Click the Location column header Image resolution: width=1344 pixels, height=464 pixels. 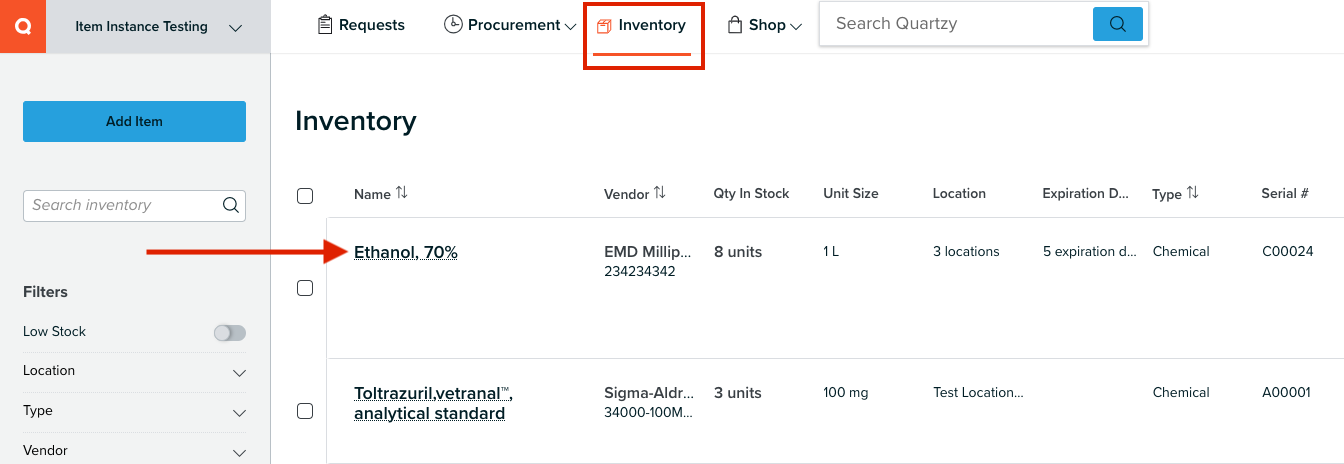tap(959, 193)
